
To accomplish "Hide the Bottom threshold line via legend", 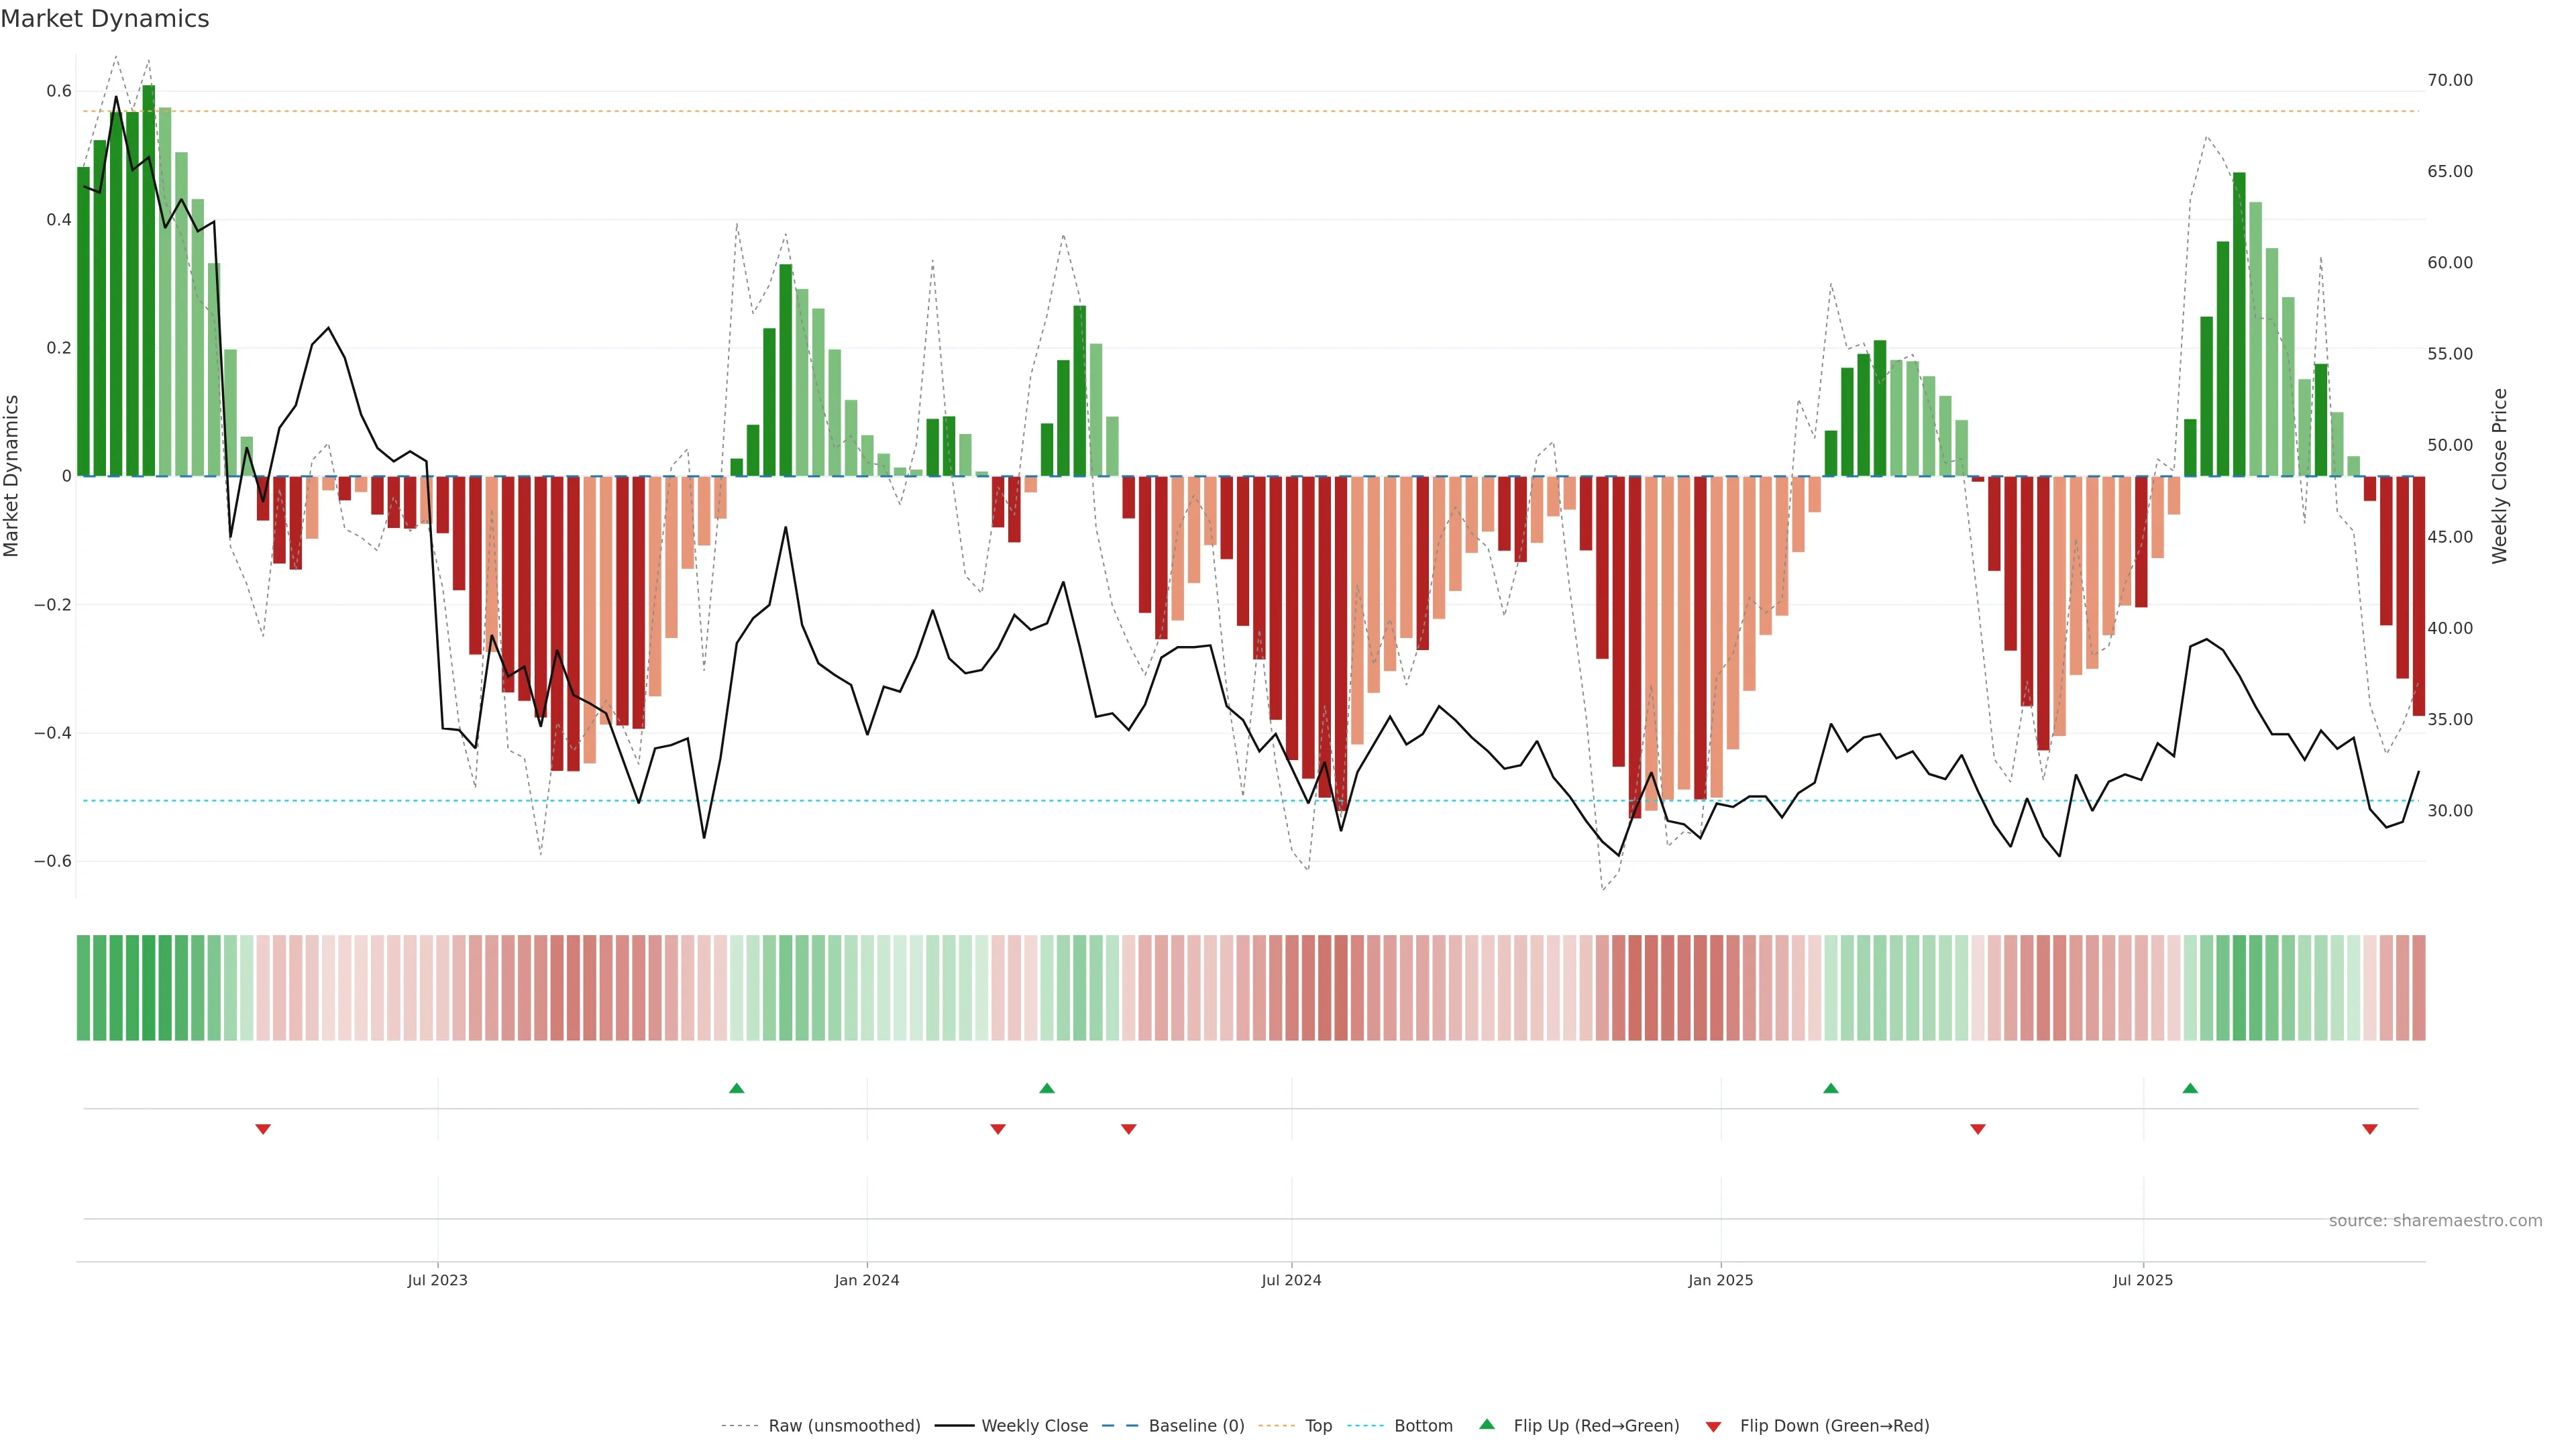I will [1423, 1426].
